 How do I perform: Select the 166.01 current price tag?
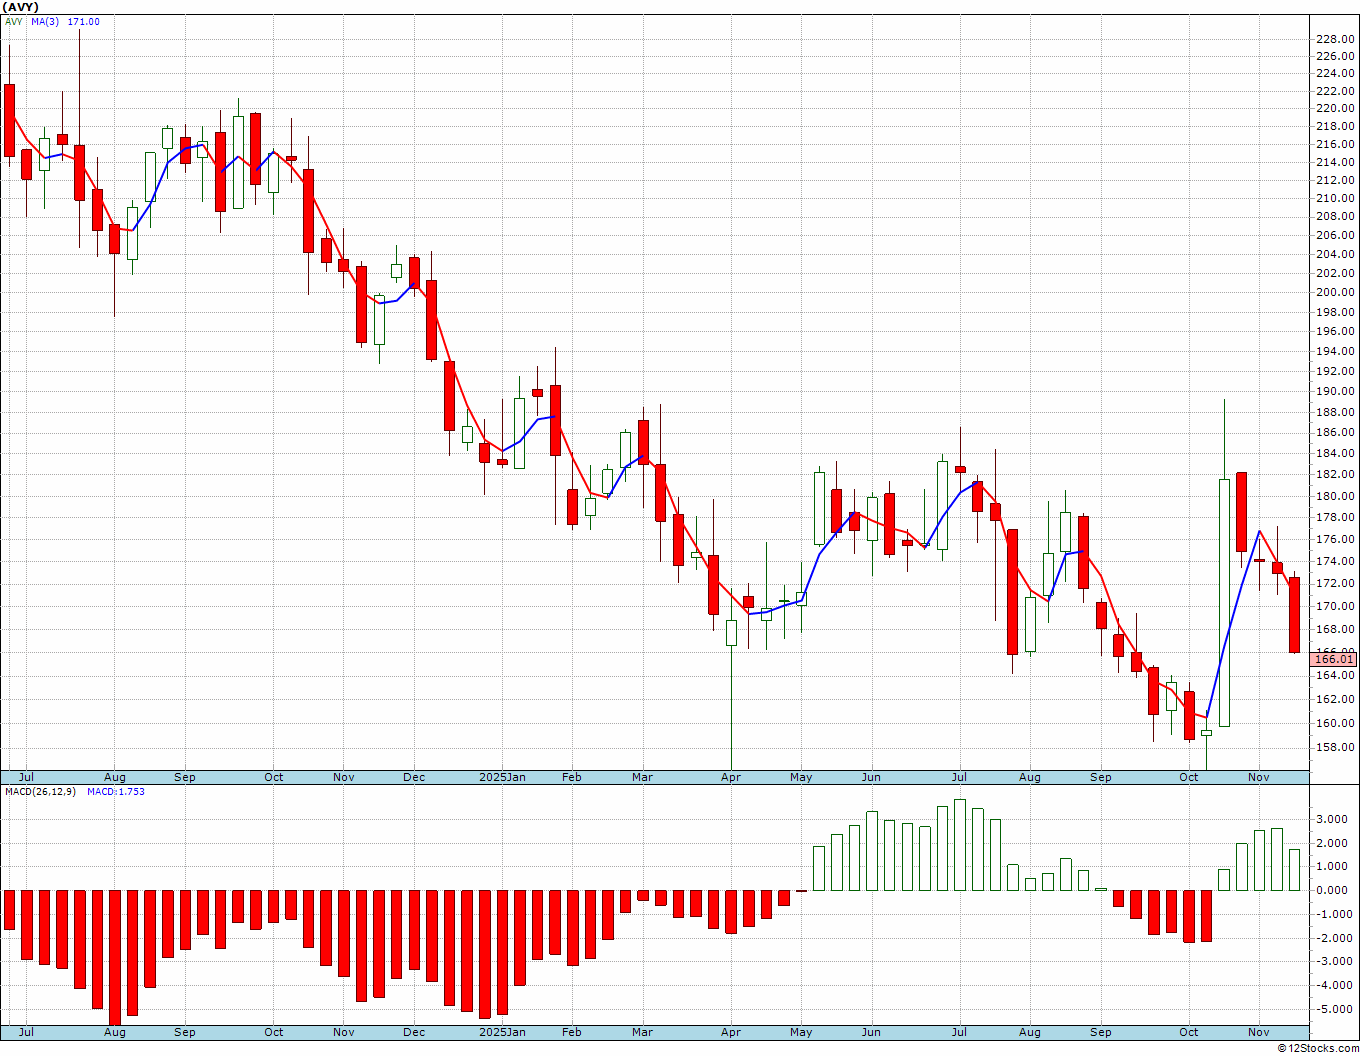[x=1334, y=659]
